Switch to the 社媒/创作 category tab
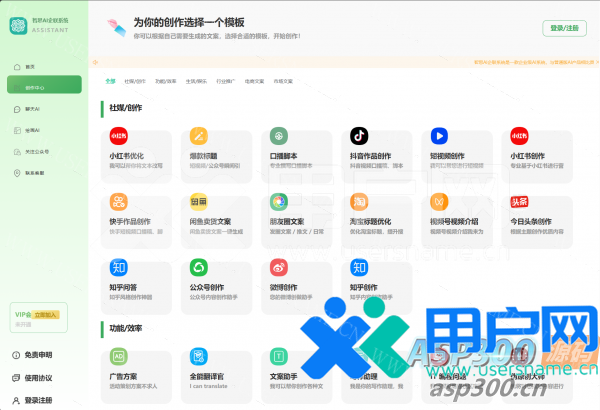This screenshot has width=600, height=410. pyautogui.click(x=135, y=79)
